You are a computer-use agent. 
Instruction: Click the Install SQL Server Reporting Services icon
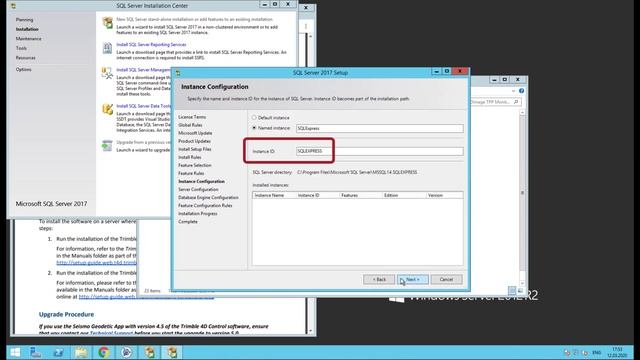pos(107,48)
